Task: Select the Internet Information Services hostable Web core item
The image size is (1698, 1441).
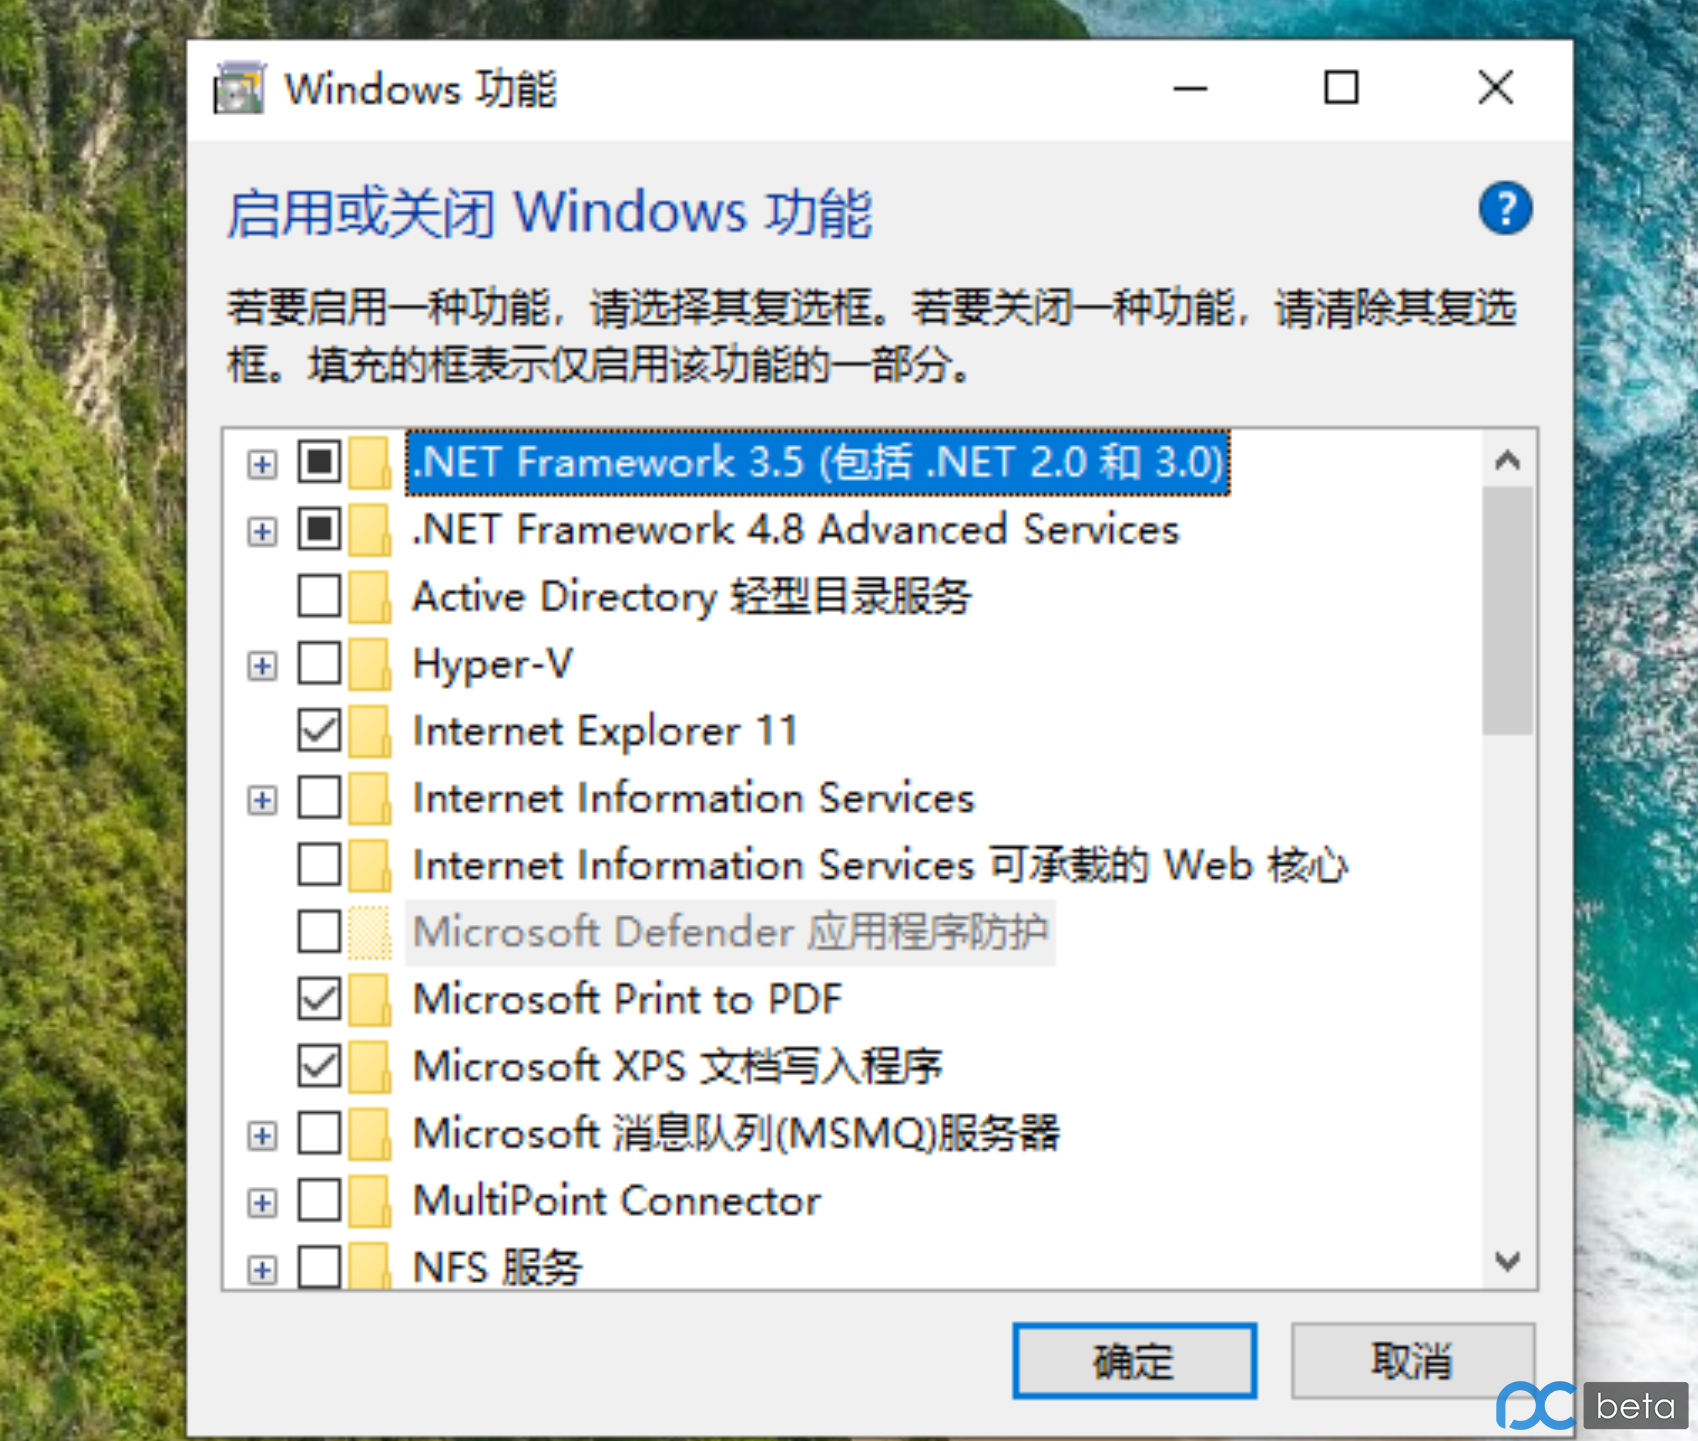Action: coord(880,865)
